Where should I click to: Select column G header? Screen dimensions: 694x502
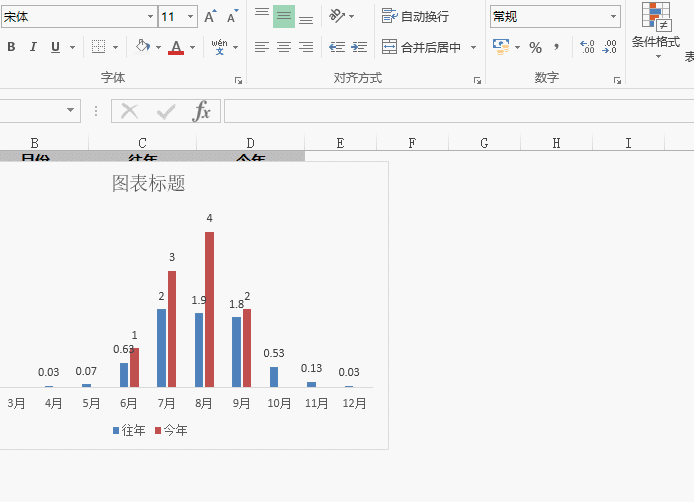pyautogui.click(x=484, y=143)
